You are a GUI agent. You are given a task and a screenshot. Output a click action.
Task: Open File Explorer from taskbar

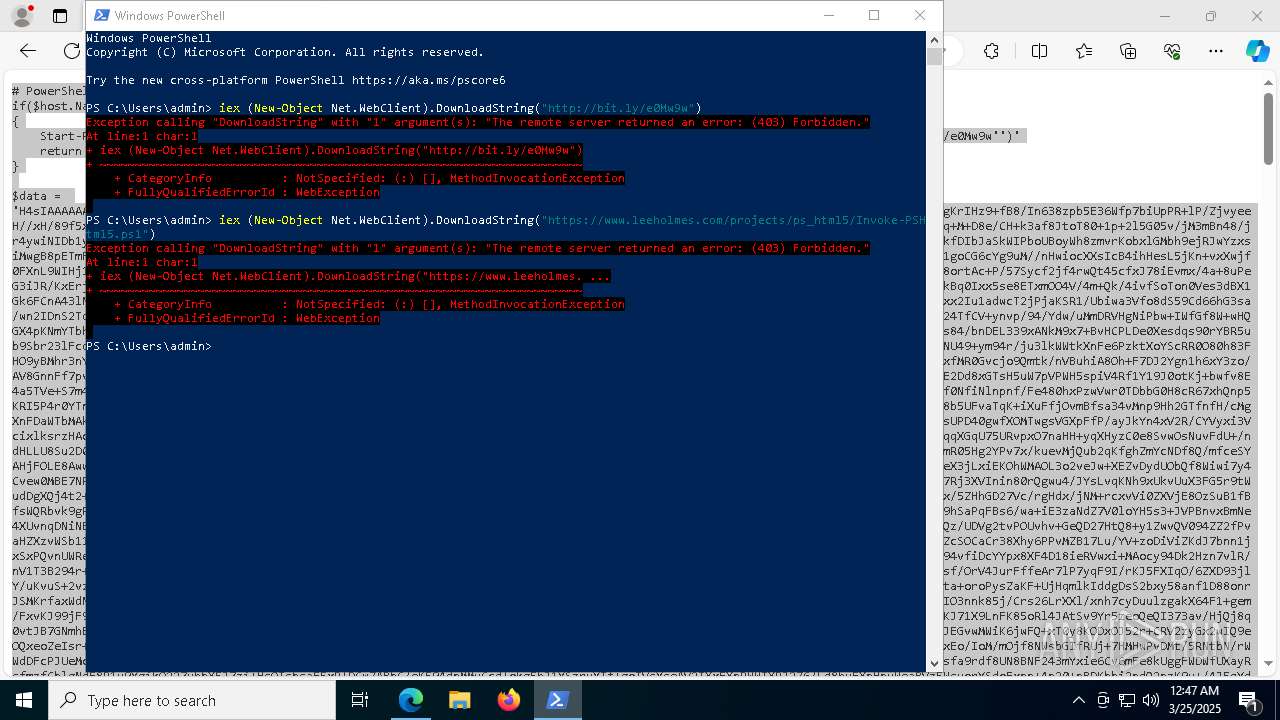point(460,700)
